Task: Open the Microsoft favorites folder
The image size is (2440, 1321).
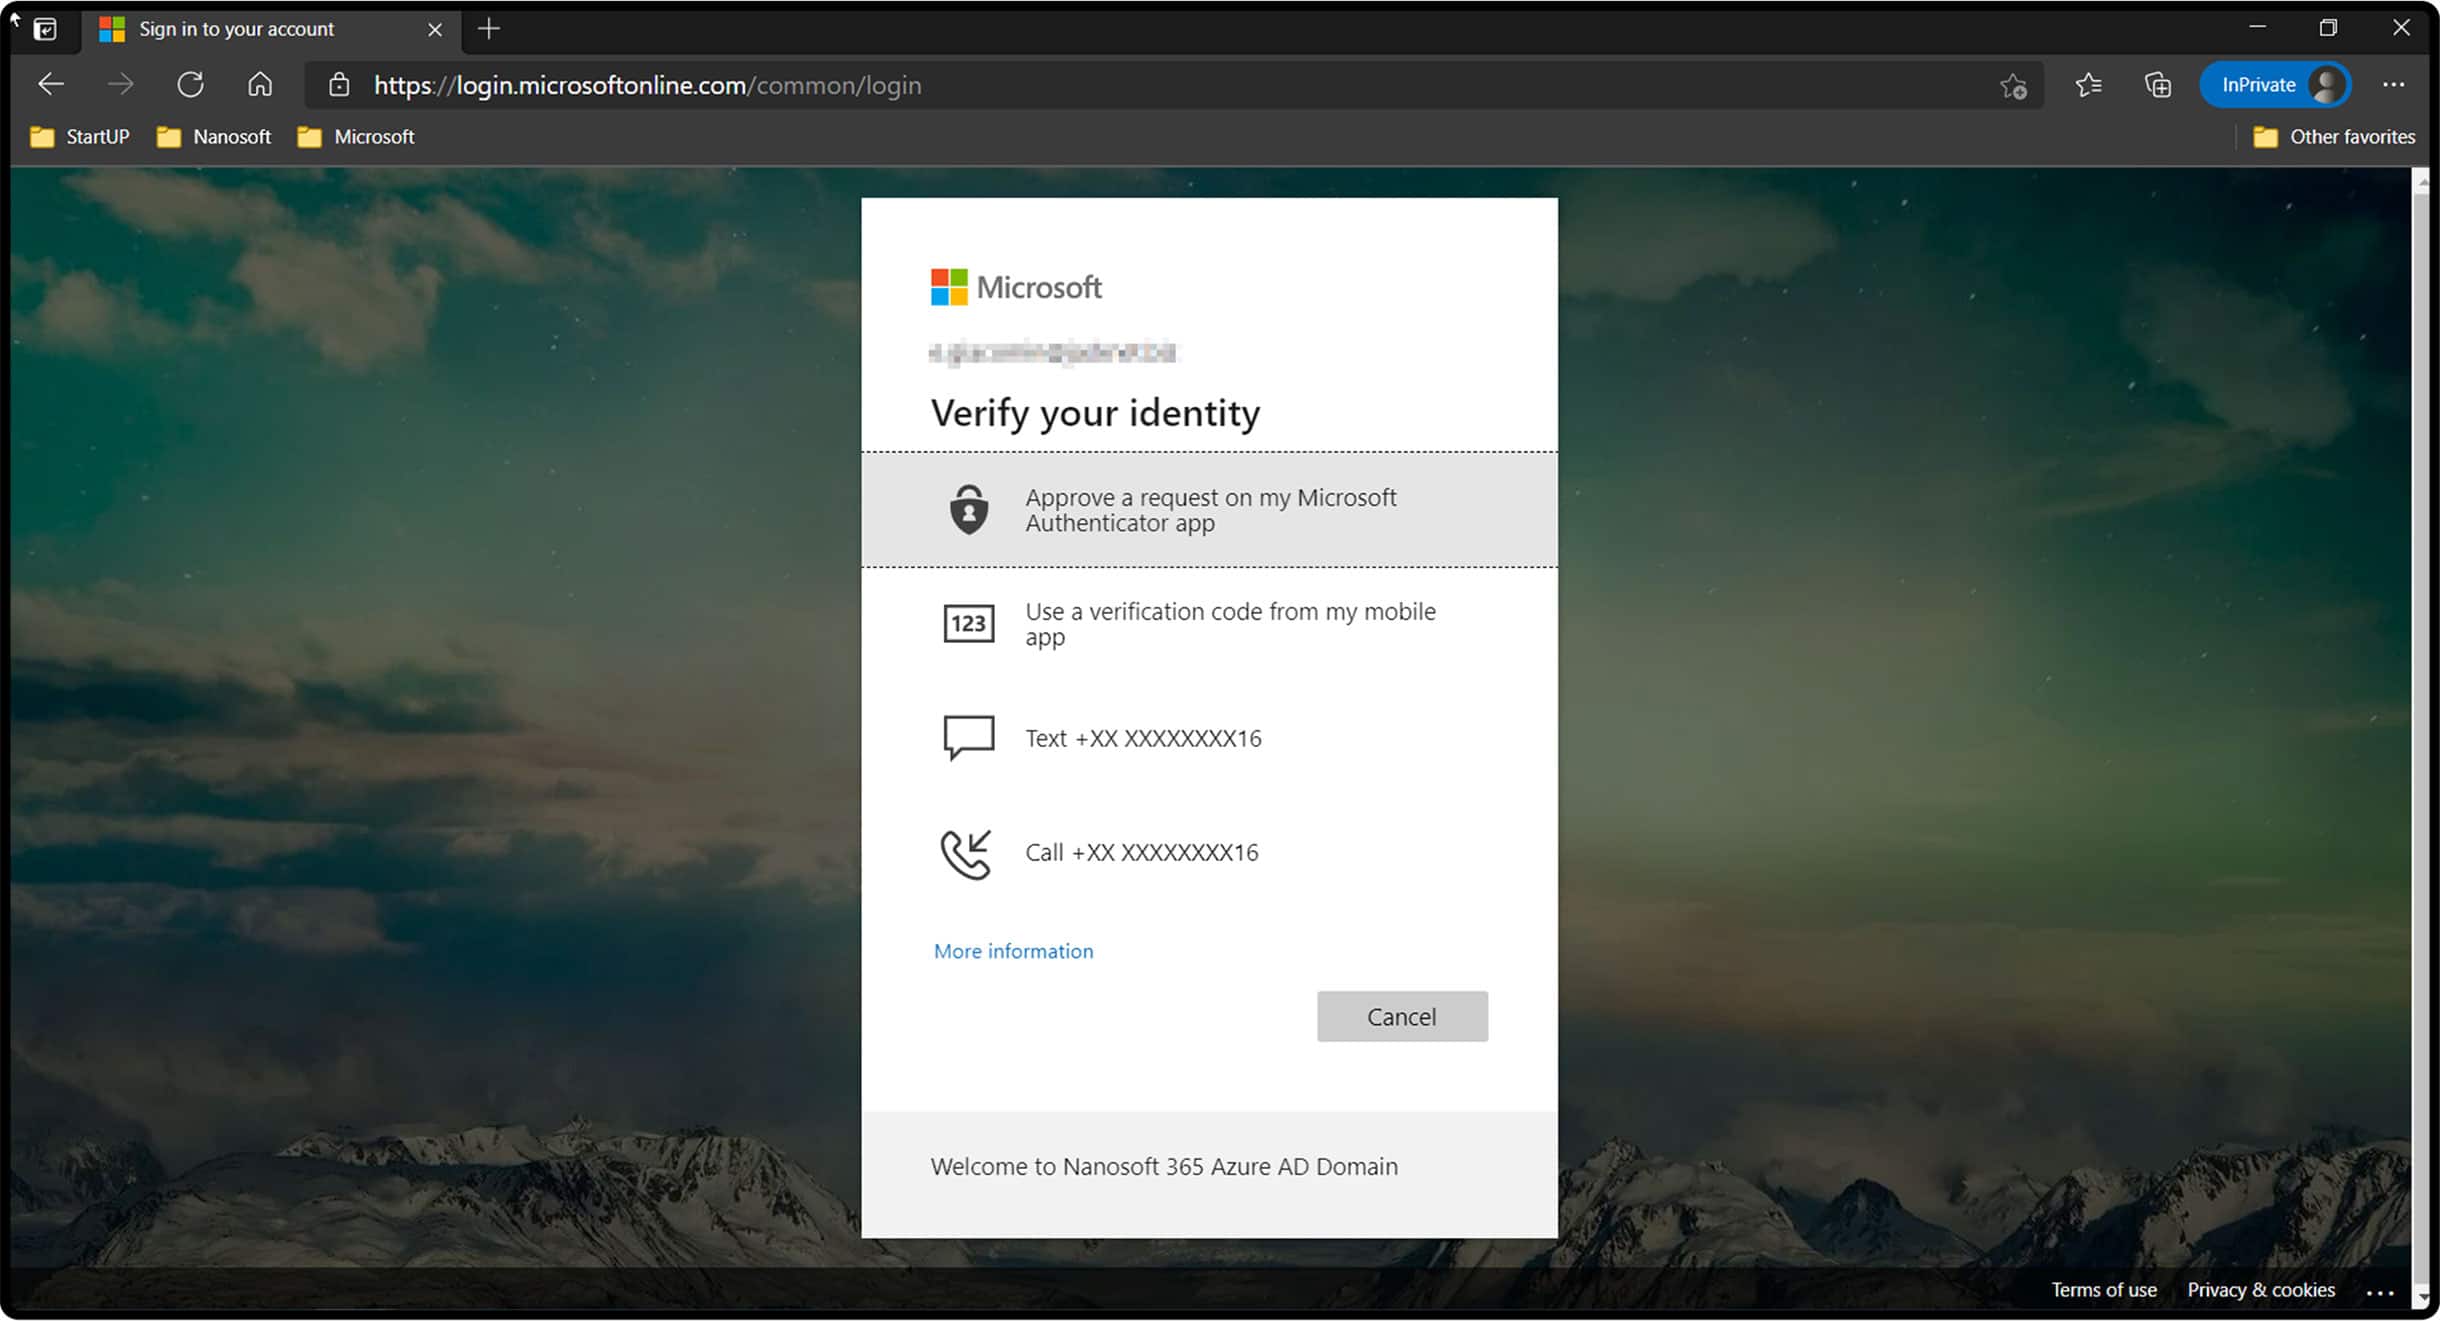Action: 356,137
